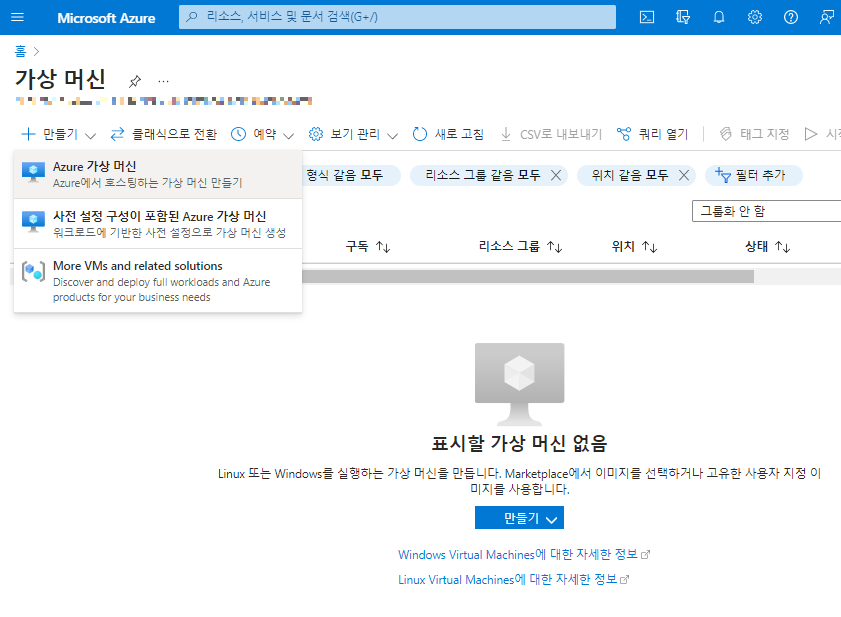Click the 필터 추가 button
This screenshot has width=841, height=617.
(753, 175)
